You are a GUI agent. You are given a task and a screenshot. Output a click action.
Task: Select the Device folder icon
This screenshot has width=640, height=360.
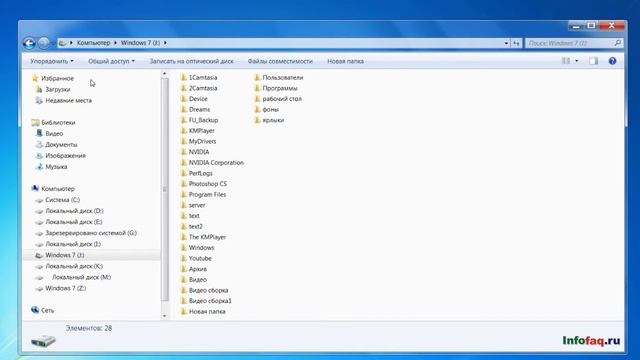(184, 98)
